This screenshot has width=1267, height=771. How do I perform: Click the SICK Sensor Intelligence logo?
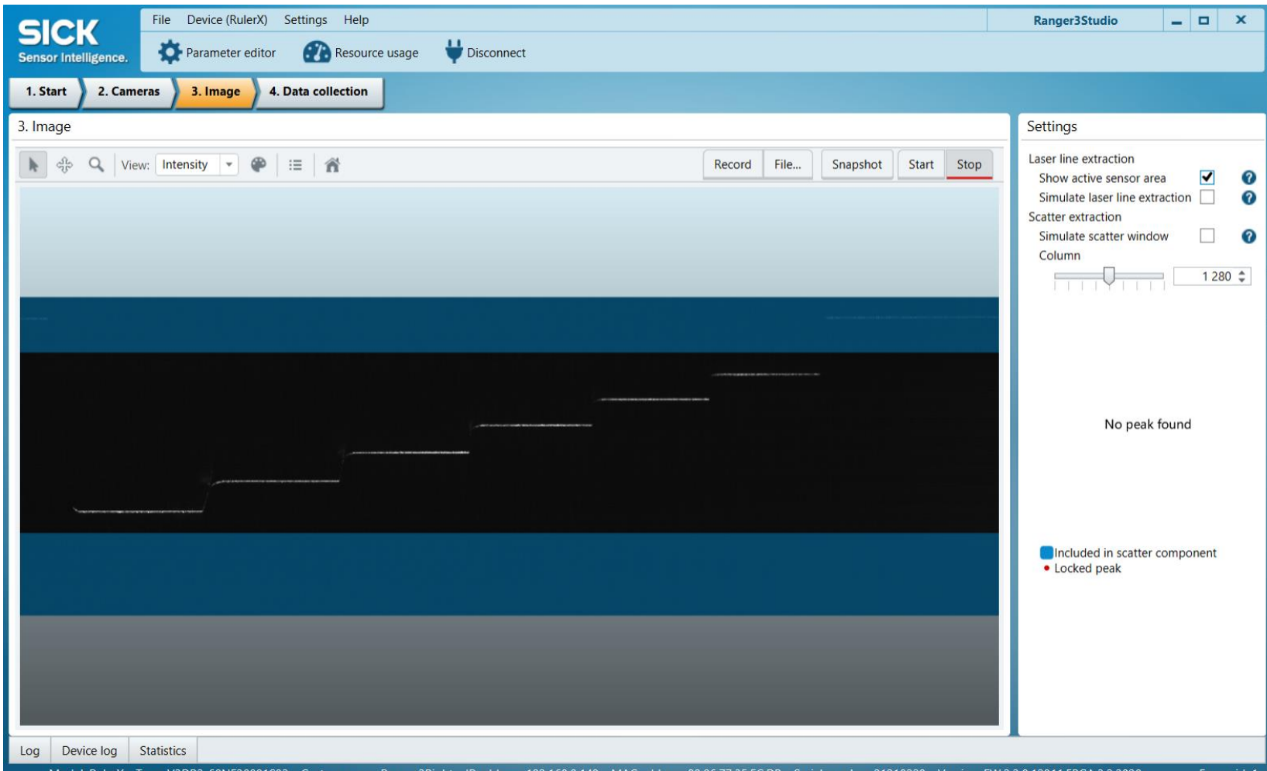(x=73, y=41)
